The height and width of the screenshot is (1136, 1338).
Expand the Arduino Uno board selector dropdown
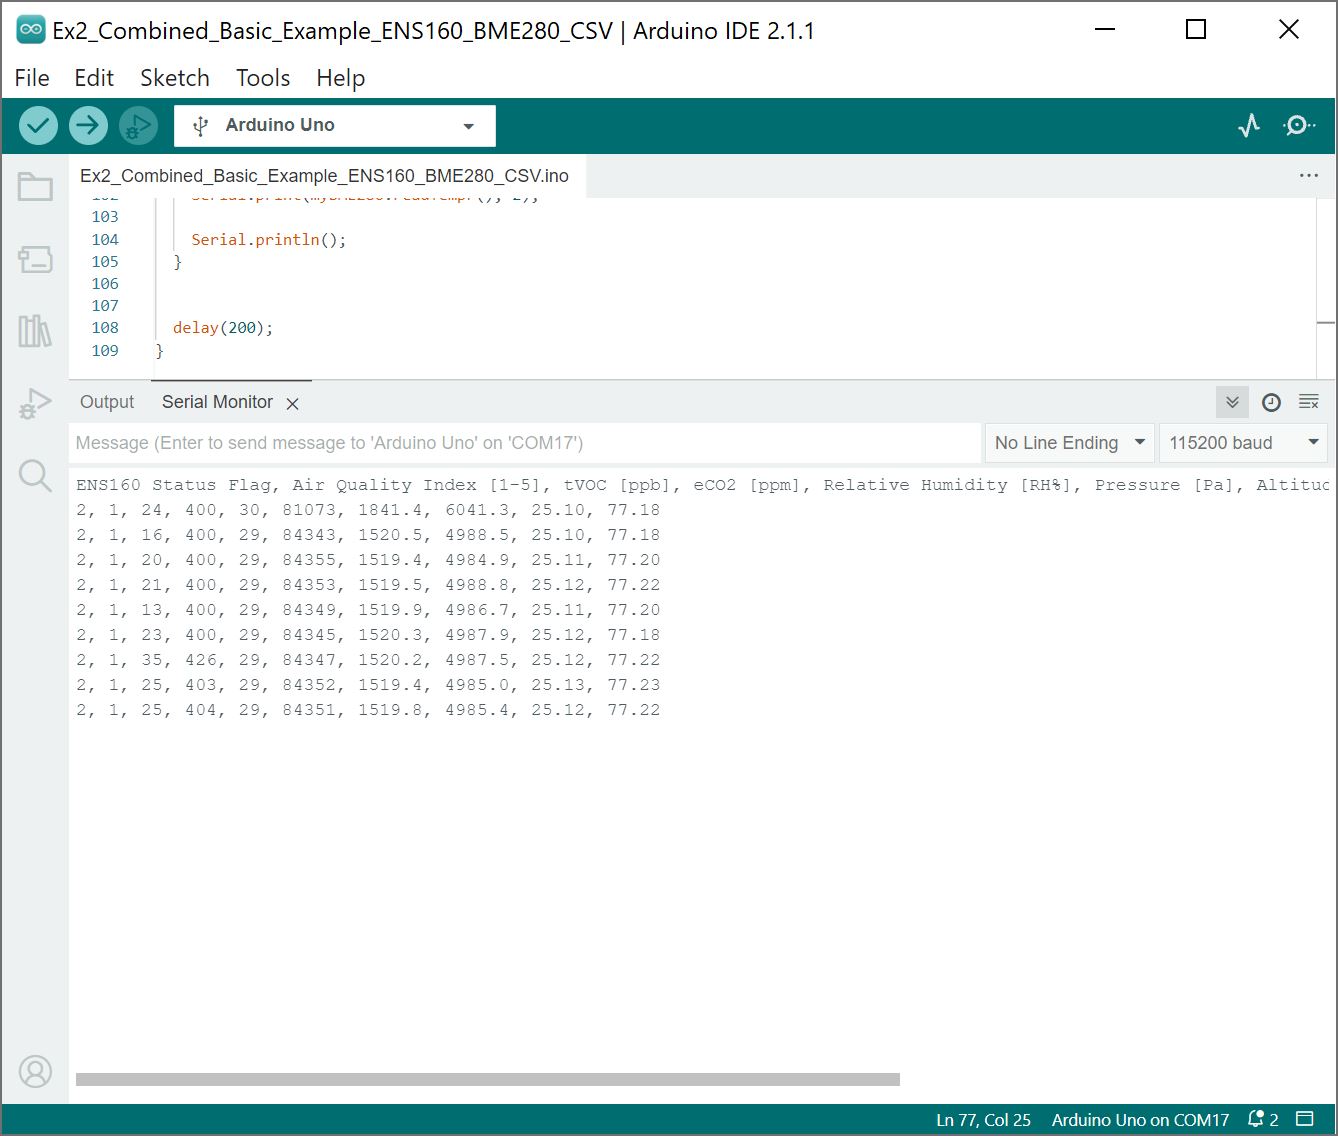335,126
